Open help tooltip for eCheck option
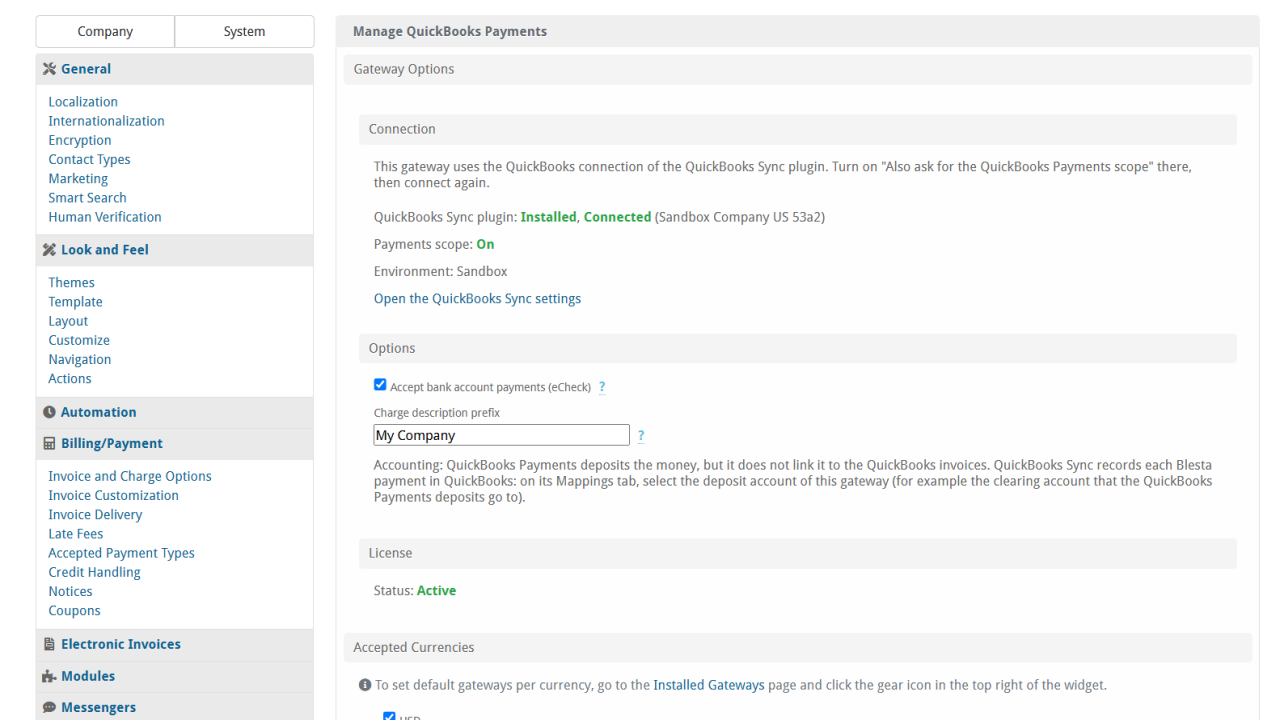Screen dimensions: 1280x720 [x=602, y=387]
